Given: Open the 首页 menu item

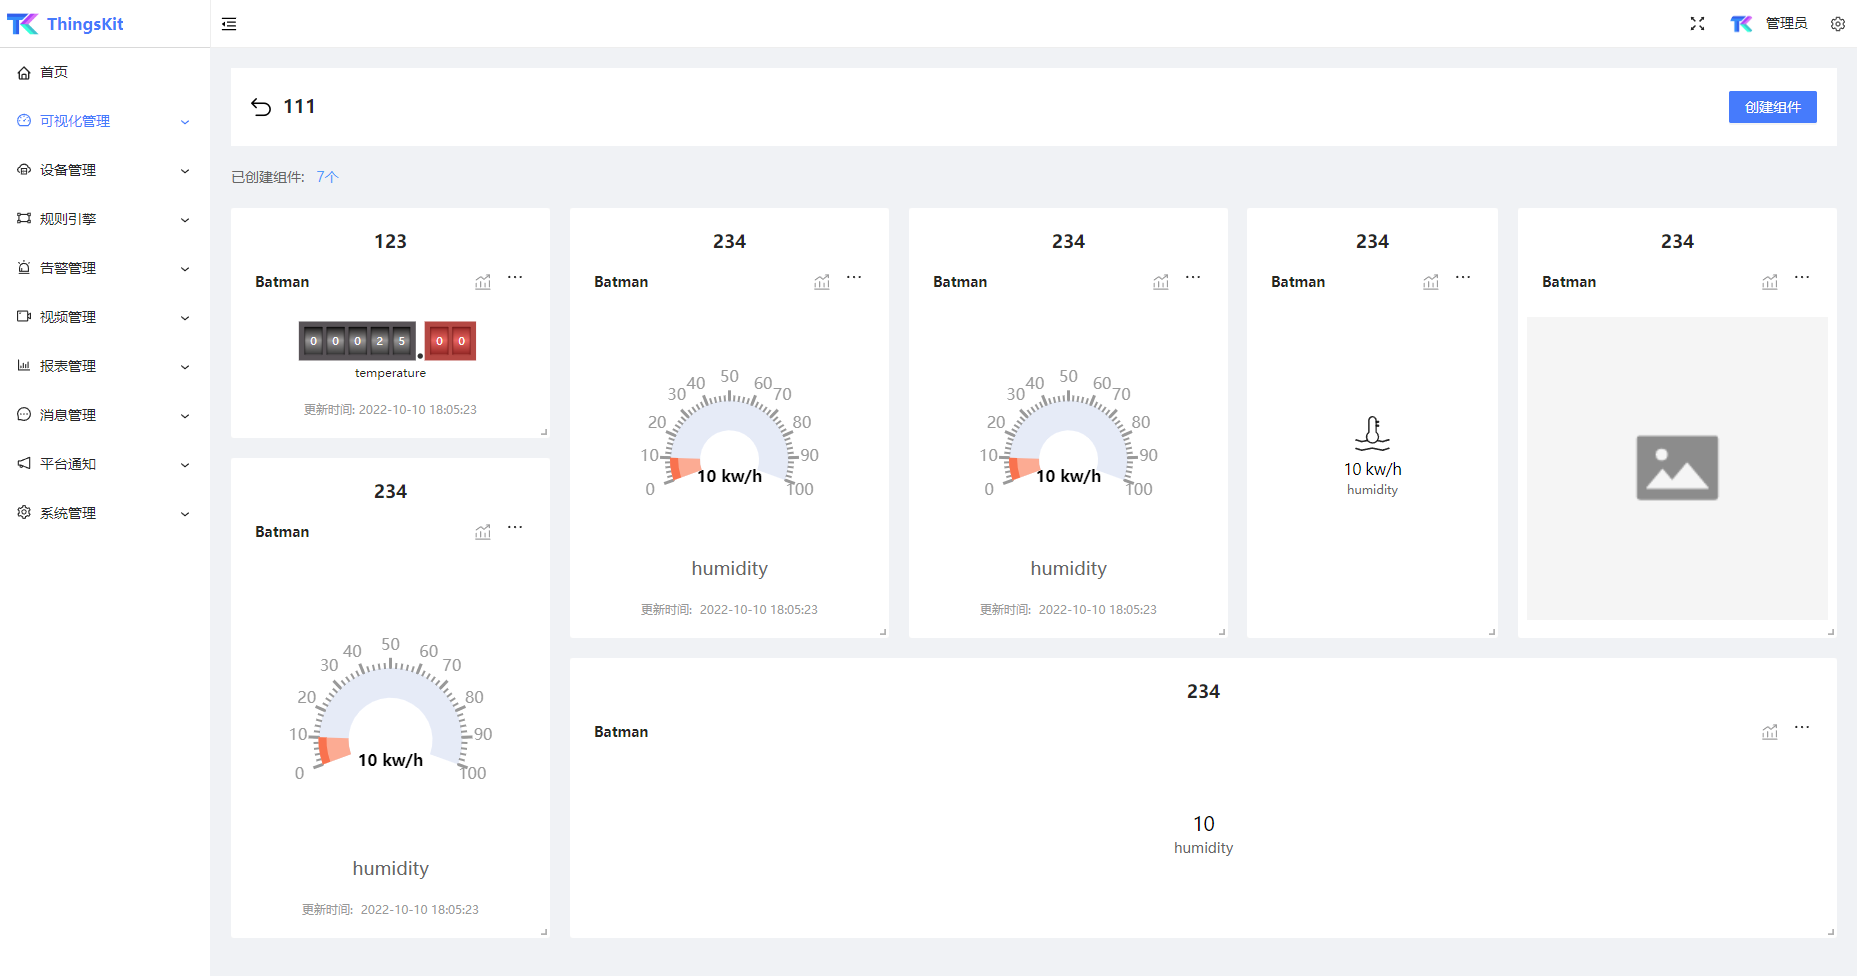Looking at the screenshot, I should point(105,72).
